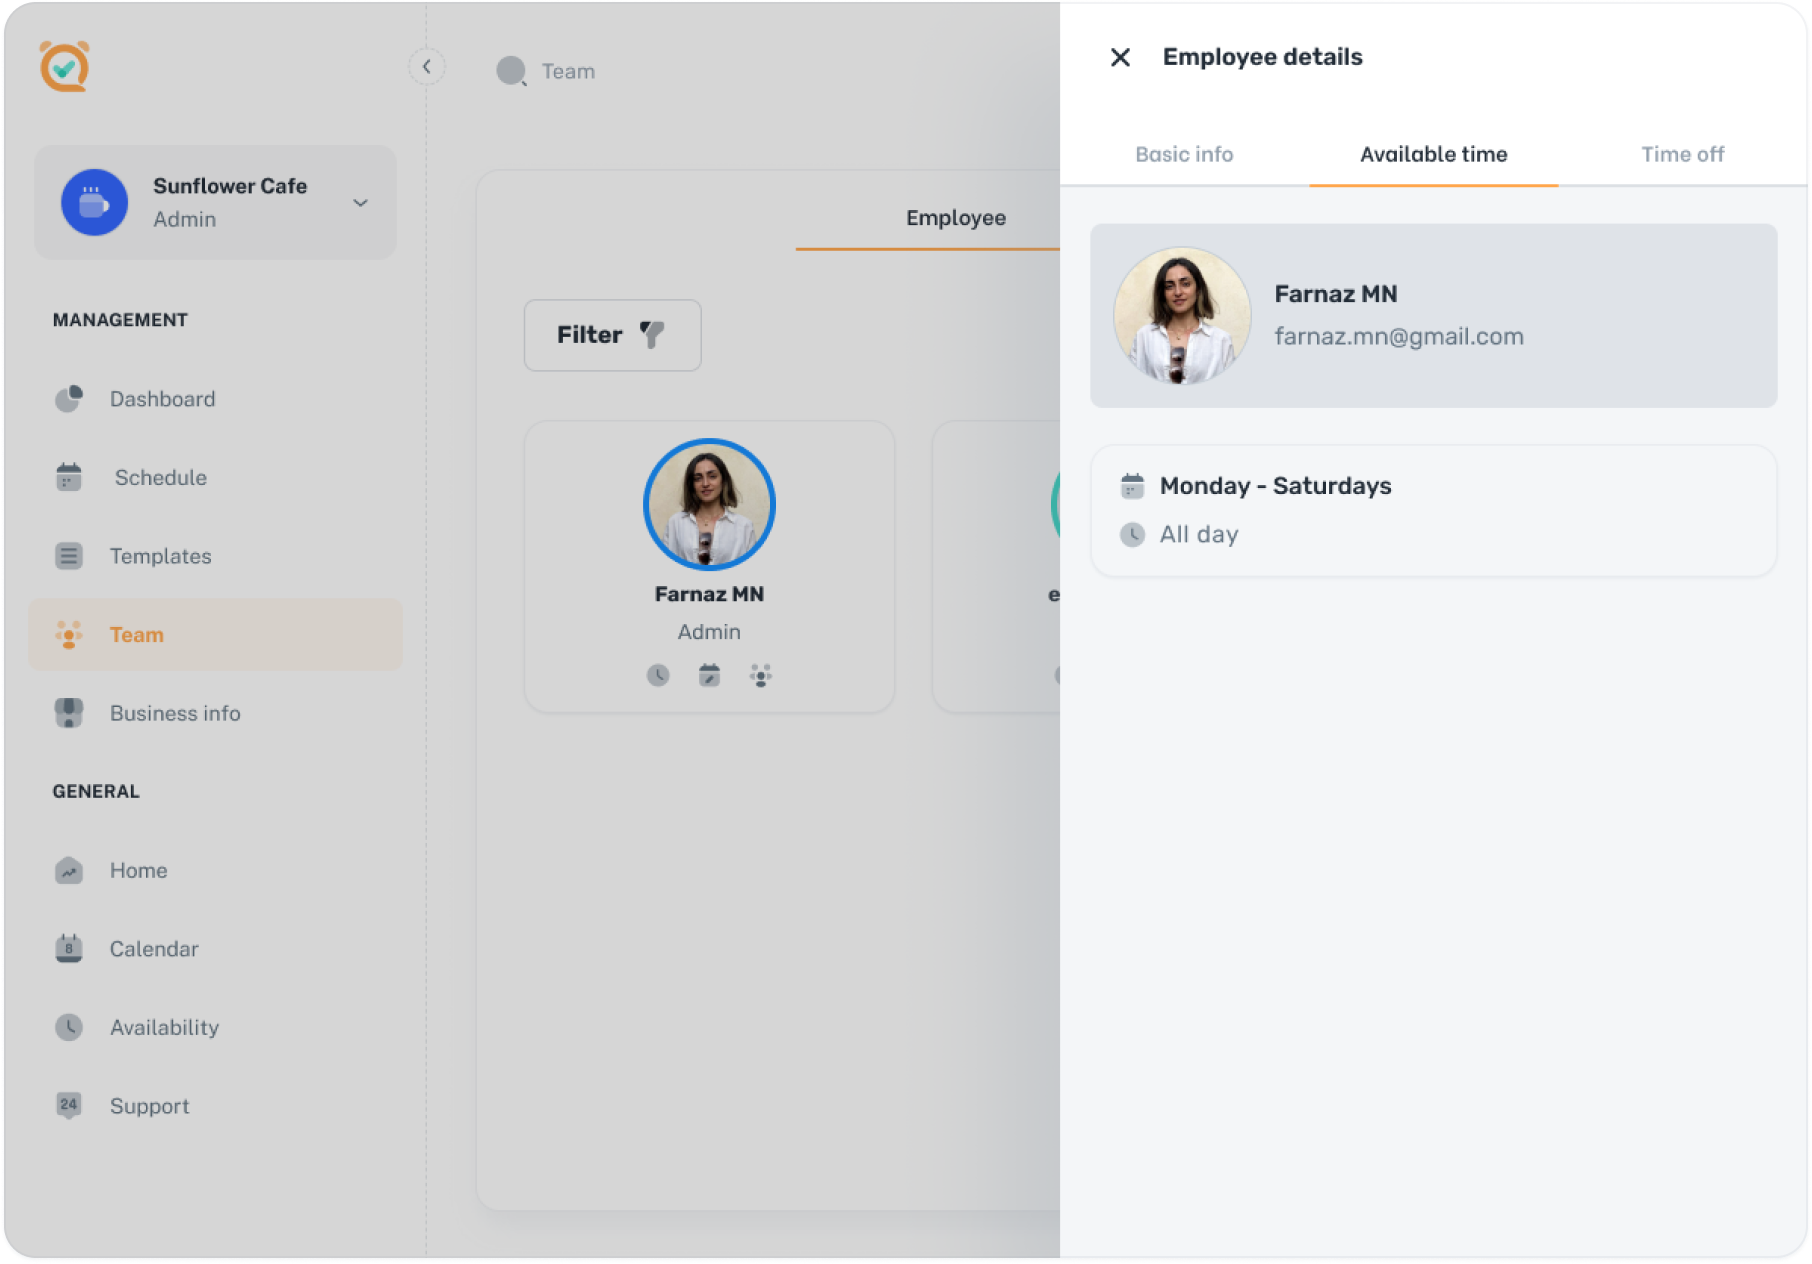Expand the Sunflower Cafe workspace dropdown
This screenshot has height=1264, width=1812.
360,203
